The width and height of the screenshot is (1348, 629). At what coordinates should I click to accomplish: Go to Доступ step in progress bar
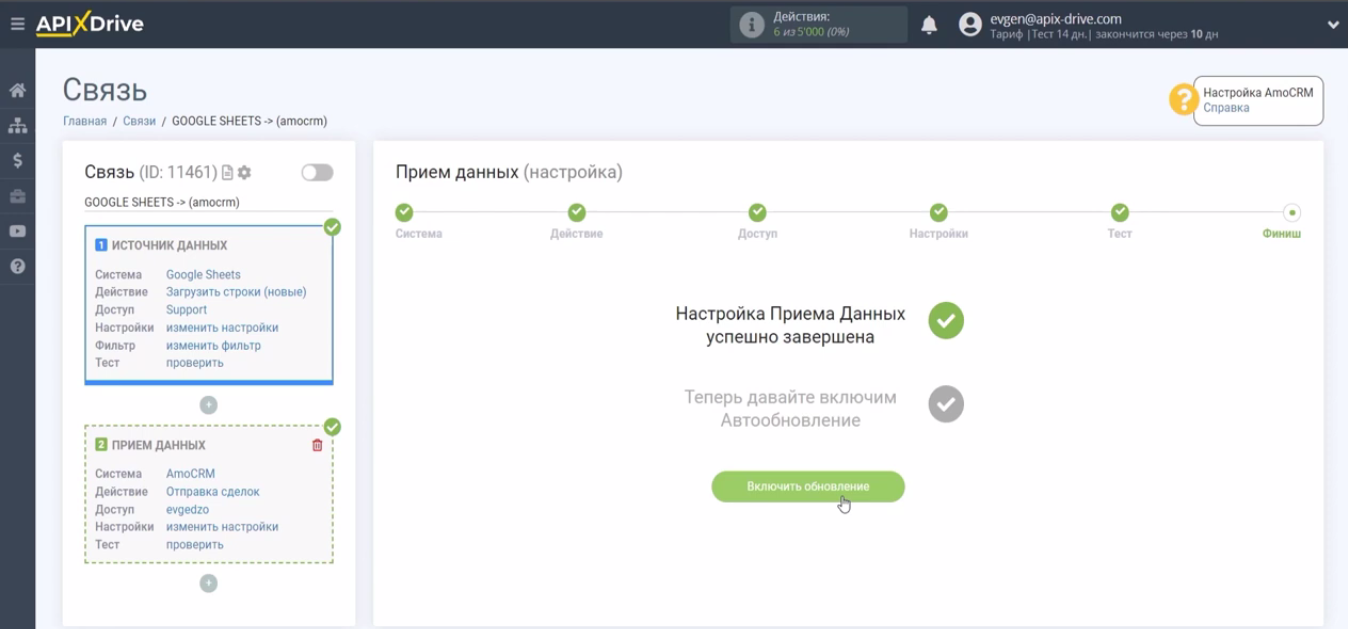point(757,212)
